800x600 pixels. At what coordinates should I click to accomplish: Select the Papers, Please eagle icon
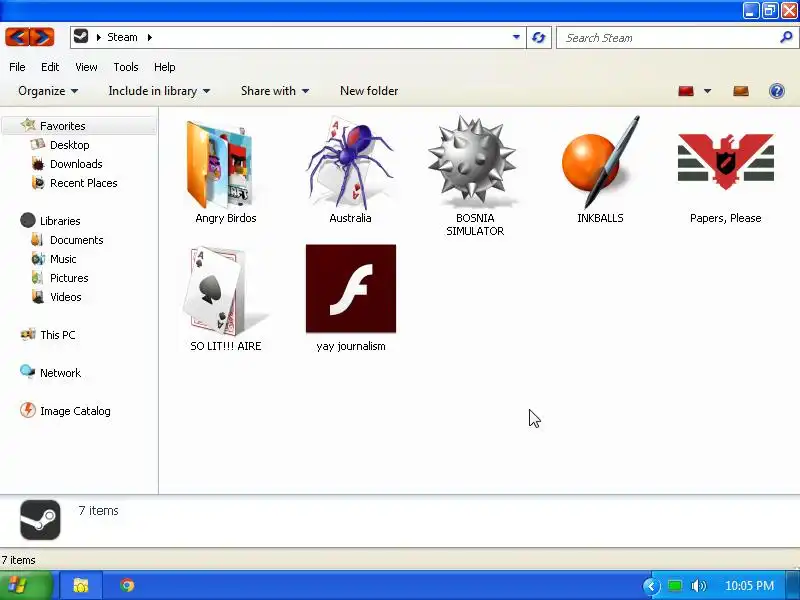(726, 161)
